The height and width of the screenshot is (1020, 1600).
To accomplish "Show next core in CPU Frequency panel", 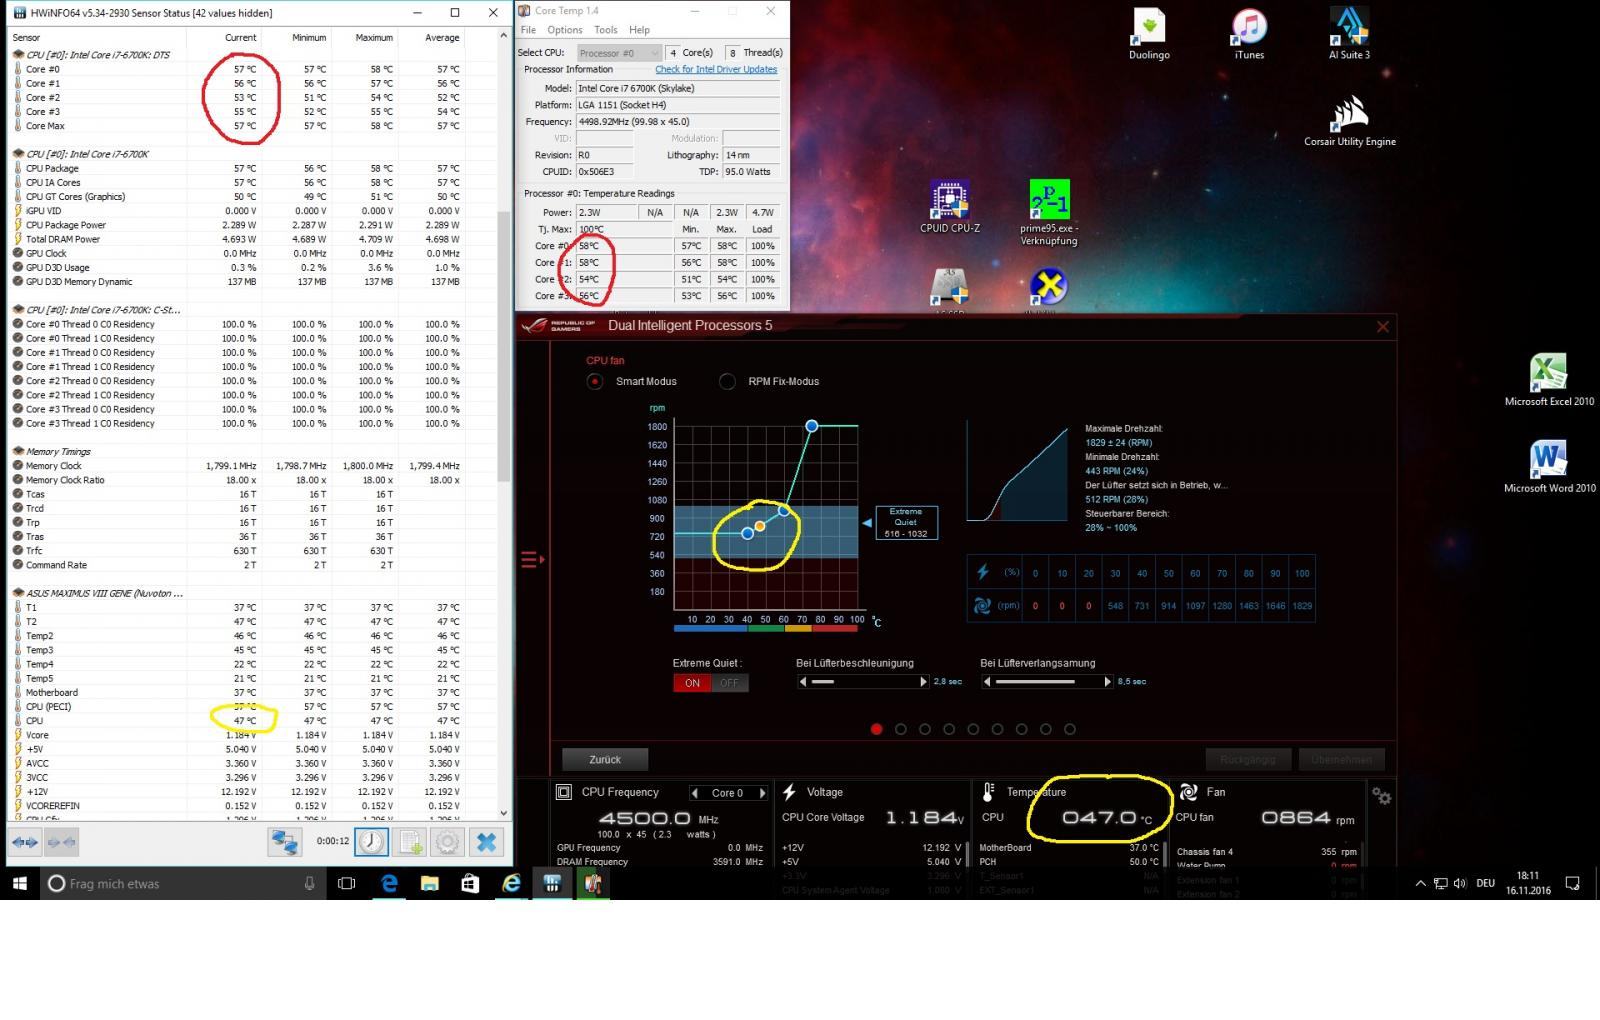I will 762,793.
